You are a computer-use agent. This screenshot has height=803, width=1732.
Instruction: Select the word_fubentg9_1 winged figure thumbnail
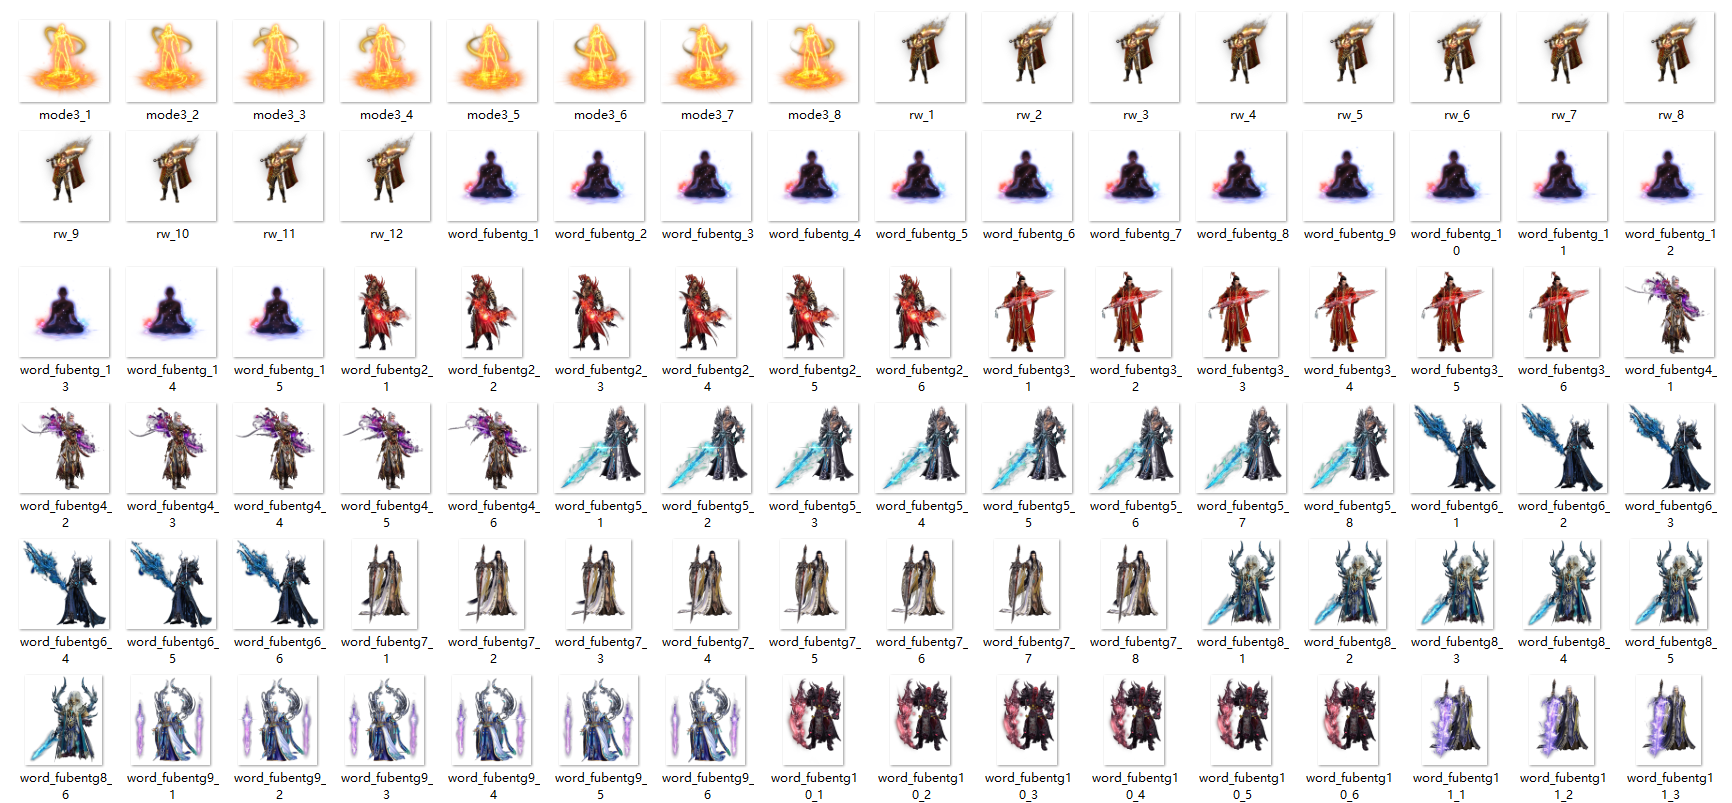coord(172,720)
